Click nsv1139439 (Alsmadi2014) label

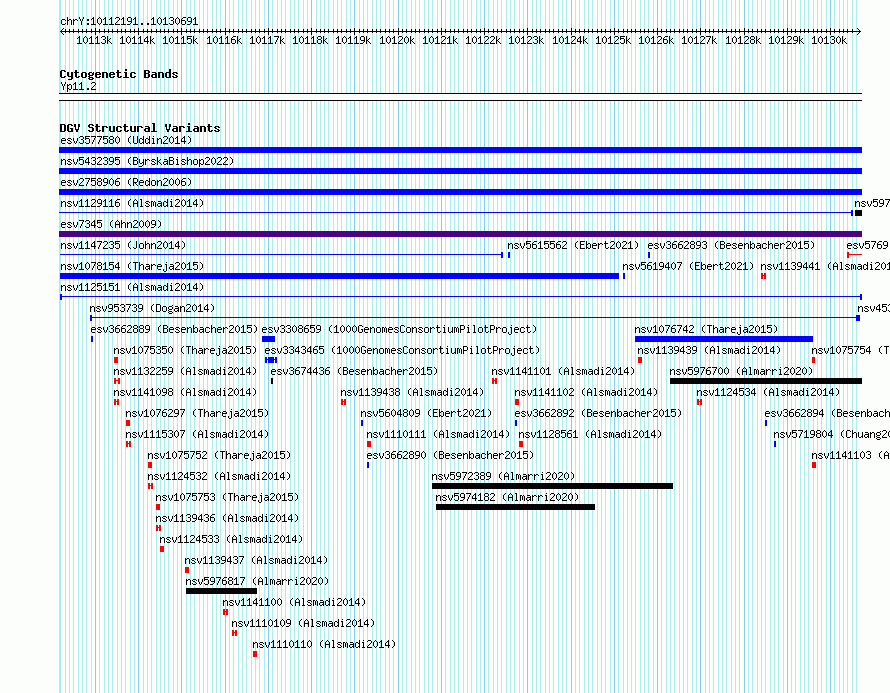click(x=709, y=350)
